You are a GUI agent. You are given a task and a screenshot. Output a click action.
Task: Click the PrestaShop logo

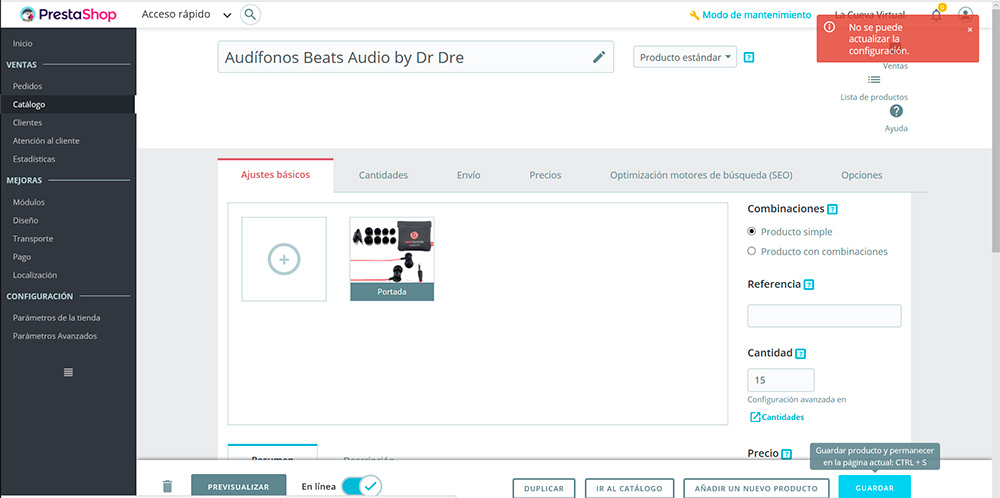click(68, 14)
